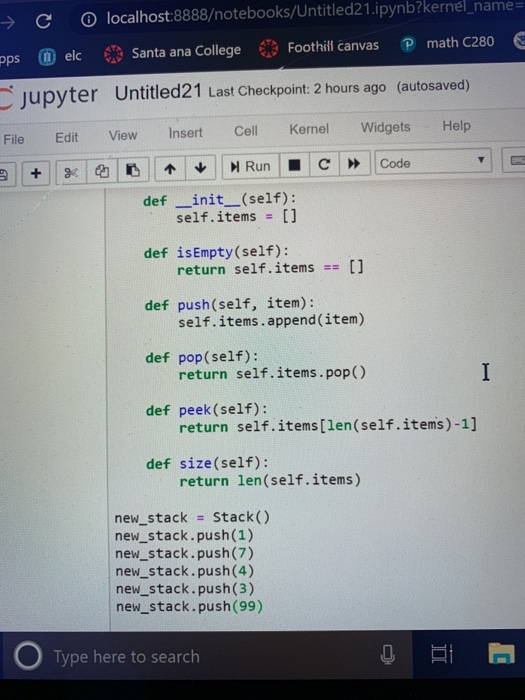The width and height of the screenshot is (525, 700).
Task: Click the taskbar microphone icon
Action: tap(388, 655)
